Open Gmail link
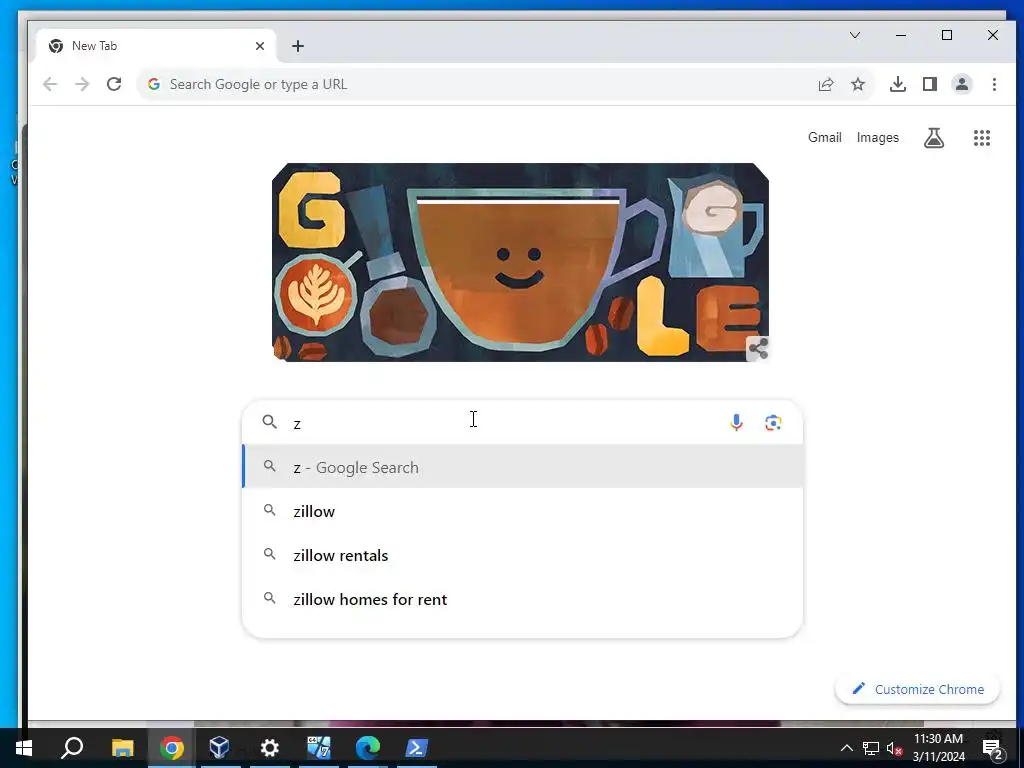Image resolution: width=1024 pixels, height=768 pixels. (824, 137)
